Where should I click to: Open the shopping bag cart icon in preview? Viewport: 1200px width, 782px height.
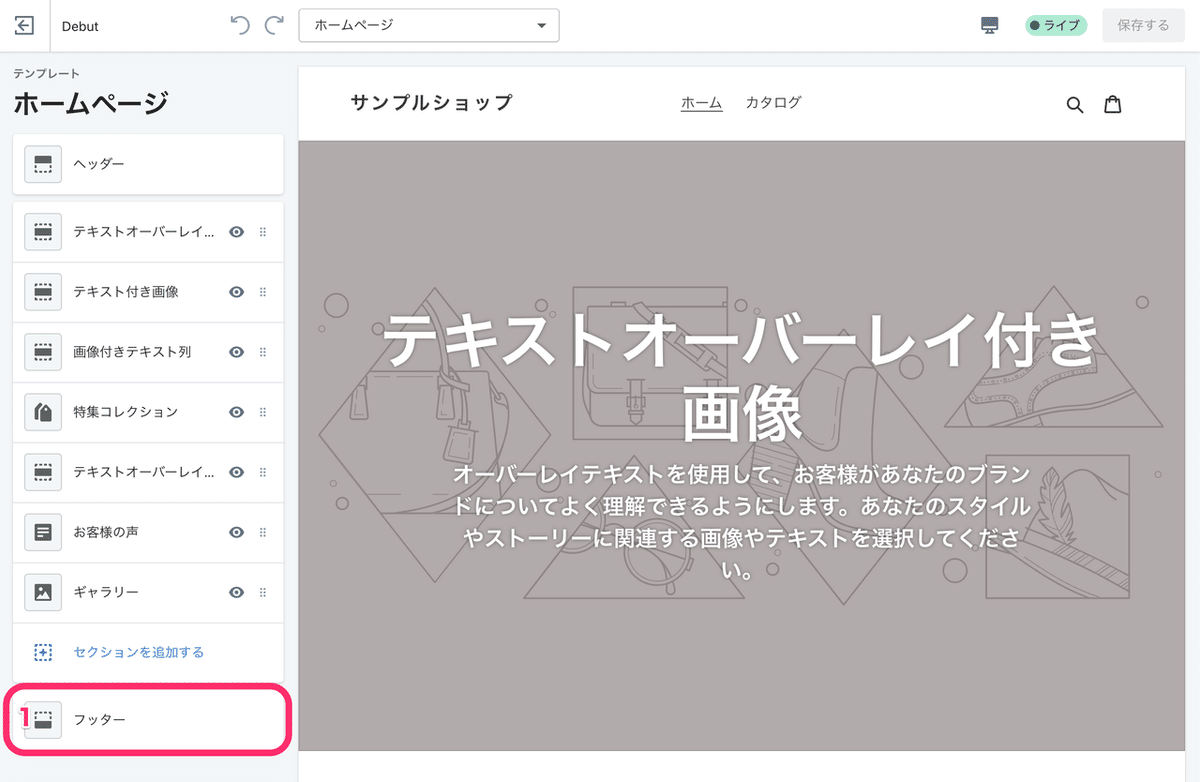point(1112,104)
